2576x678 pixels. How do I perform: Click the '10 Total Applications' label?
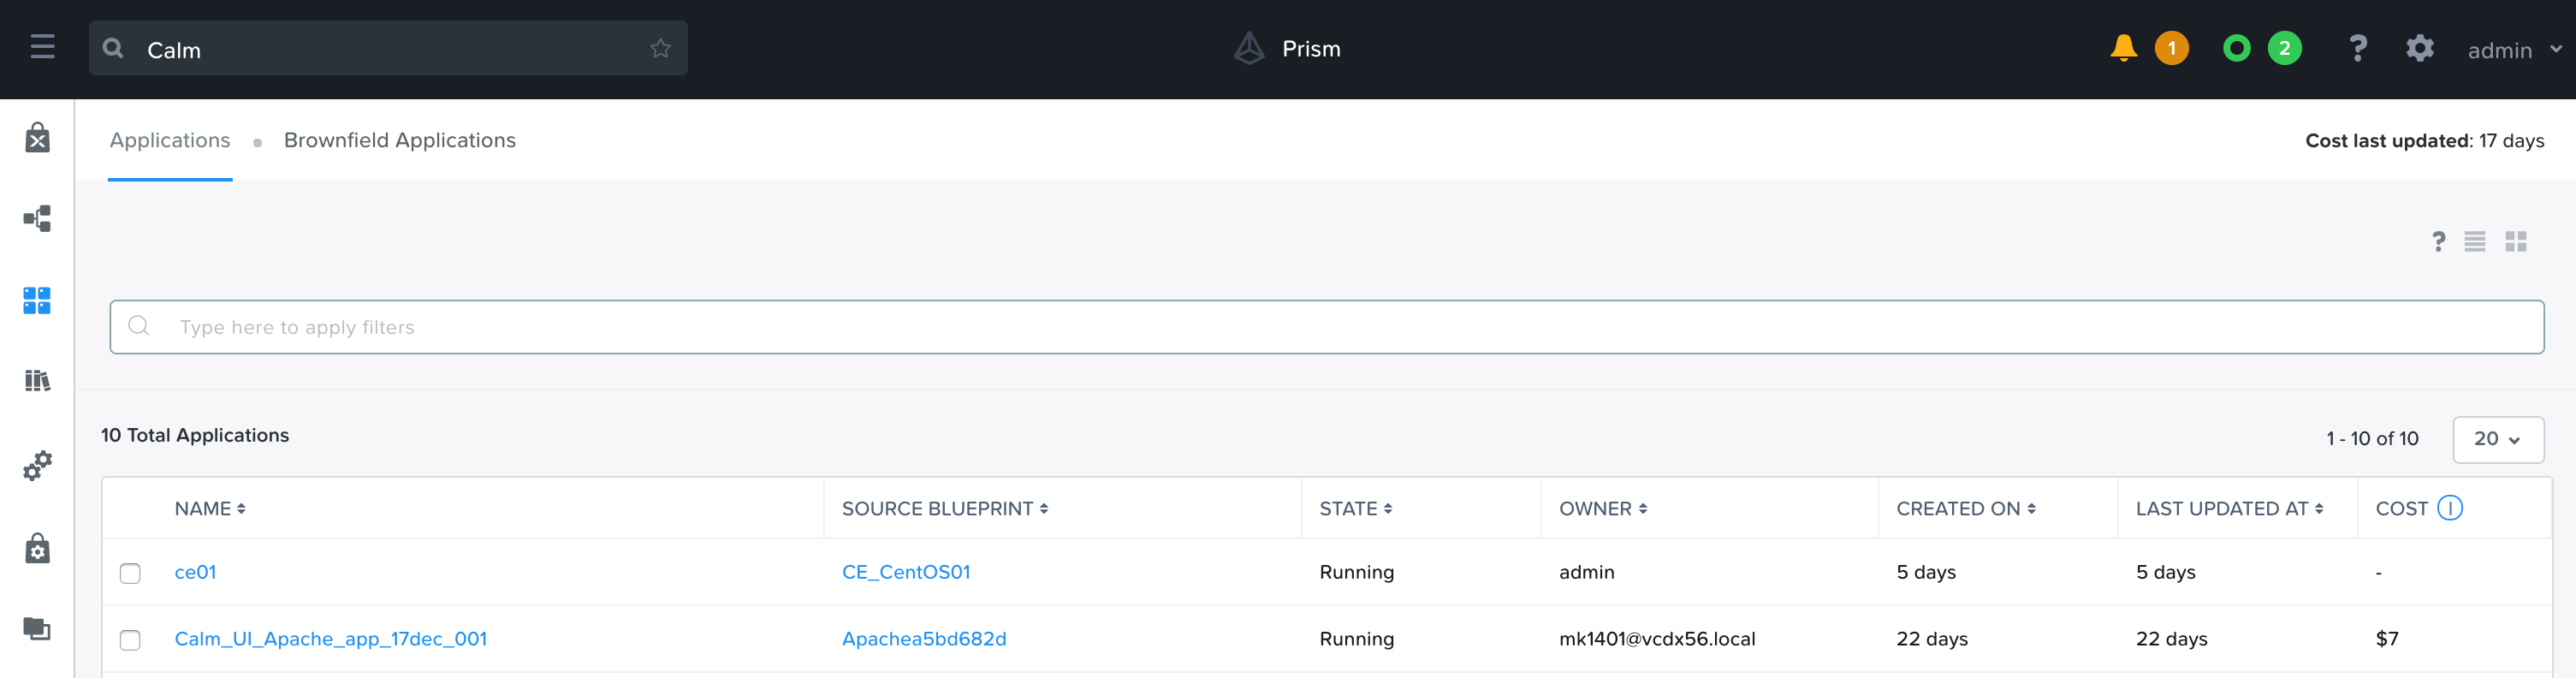tap(195, 435)
